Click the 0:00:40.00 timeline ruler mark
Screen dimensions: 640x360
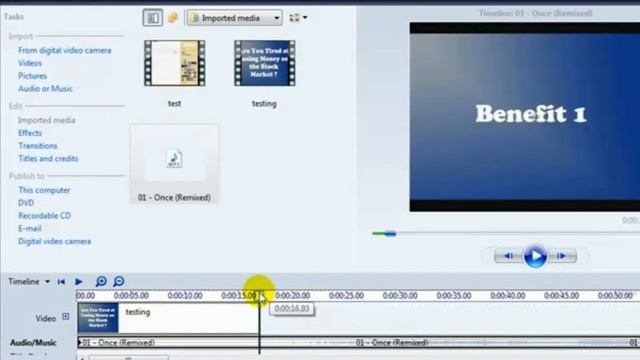[508, 296]
